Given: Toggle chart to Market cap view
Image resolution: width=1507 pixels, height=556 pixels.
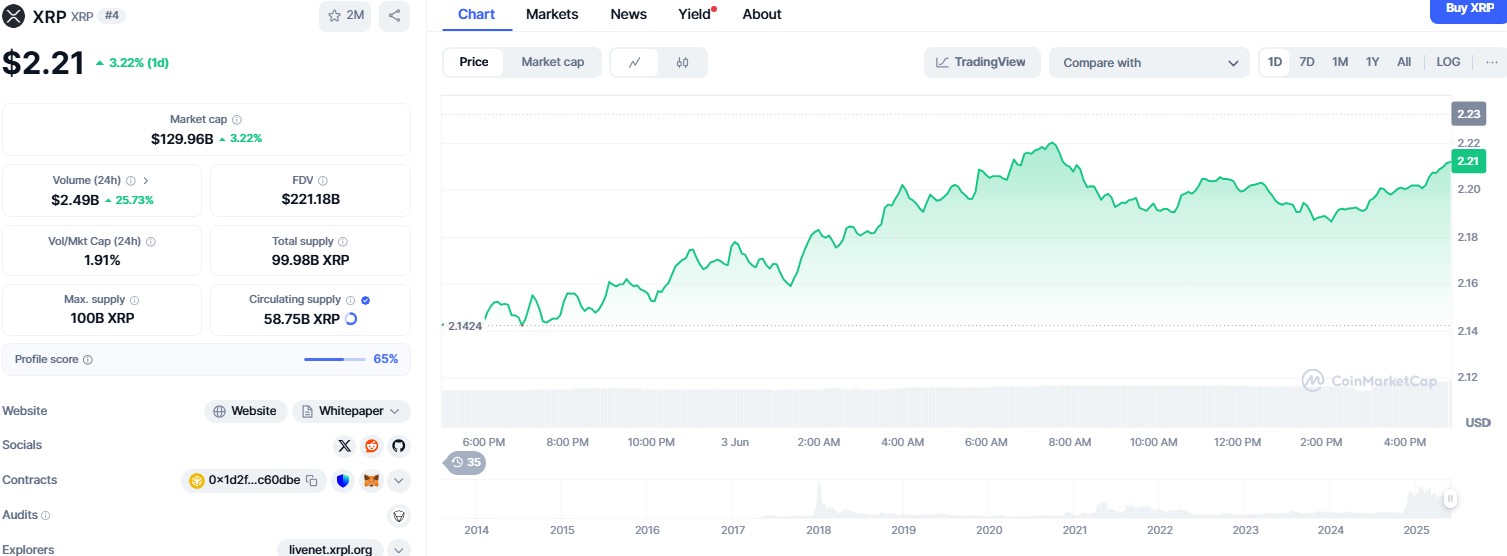Looking at the screenshot, I should point(552,62).
